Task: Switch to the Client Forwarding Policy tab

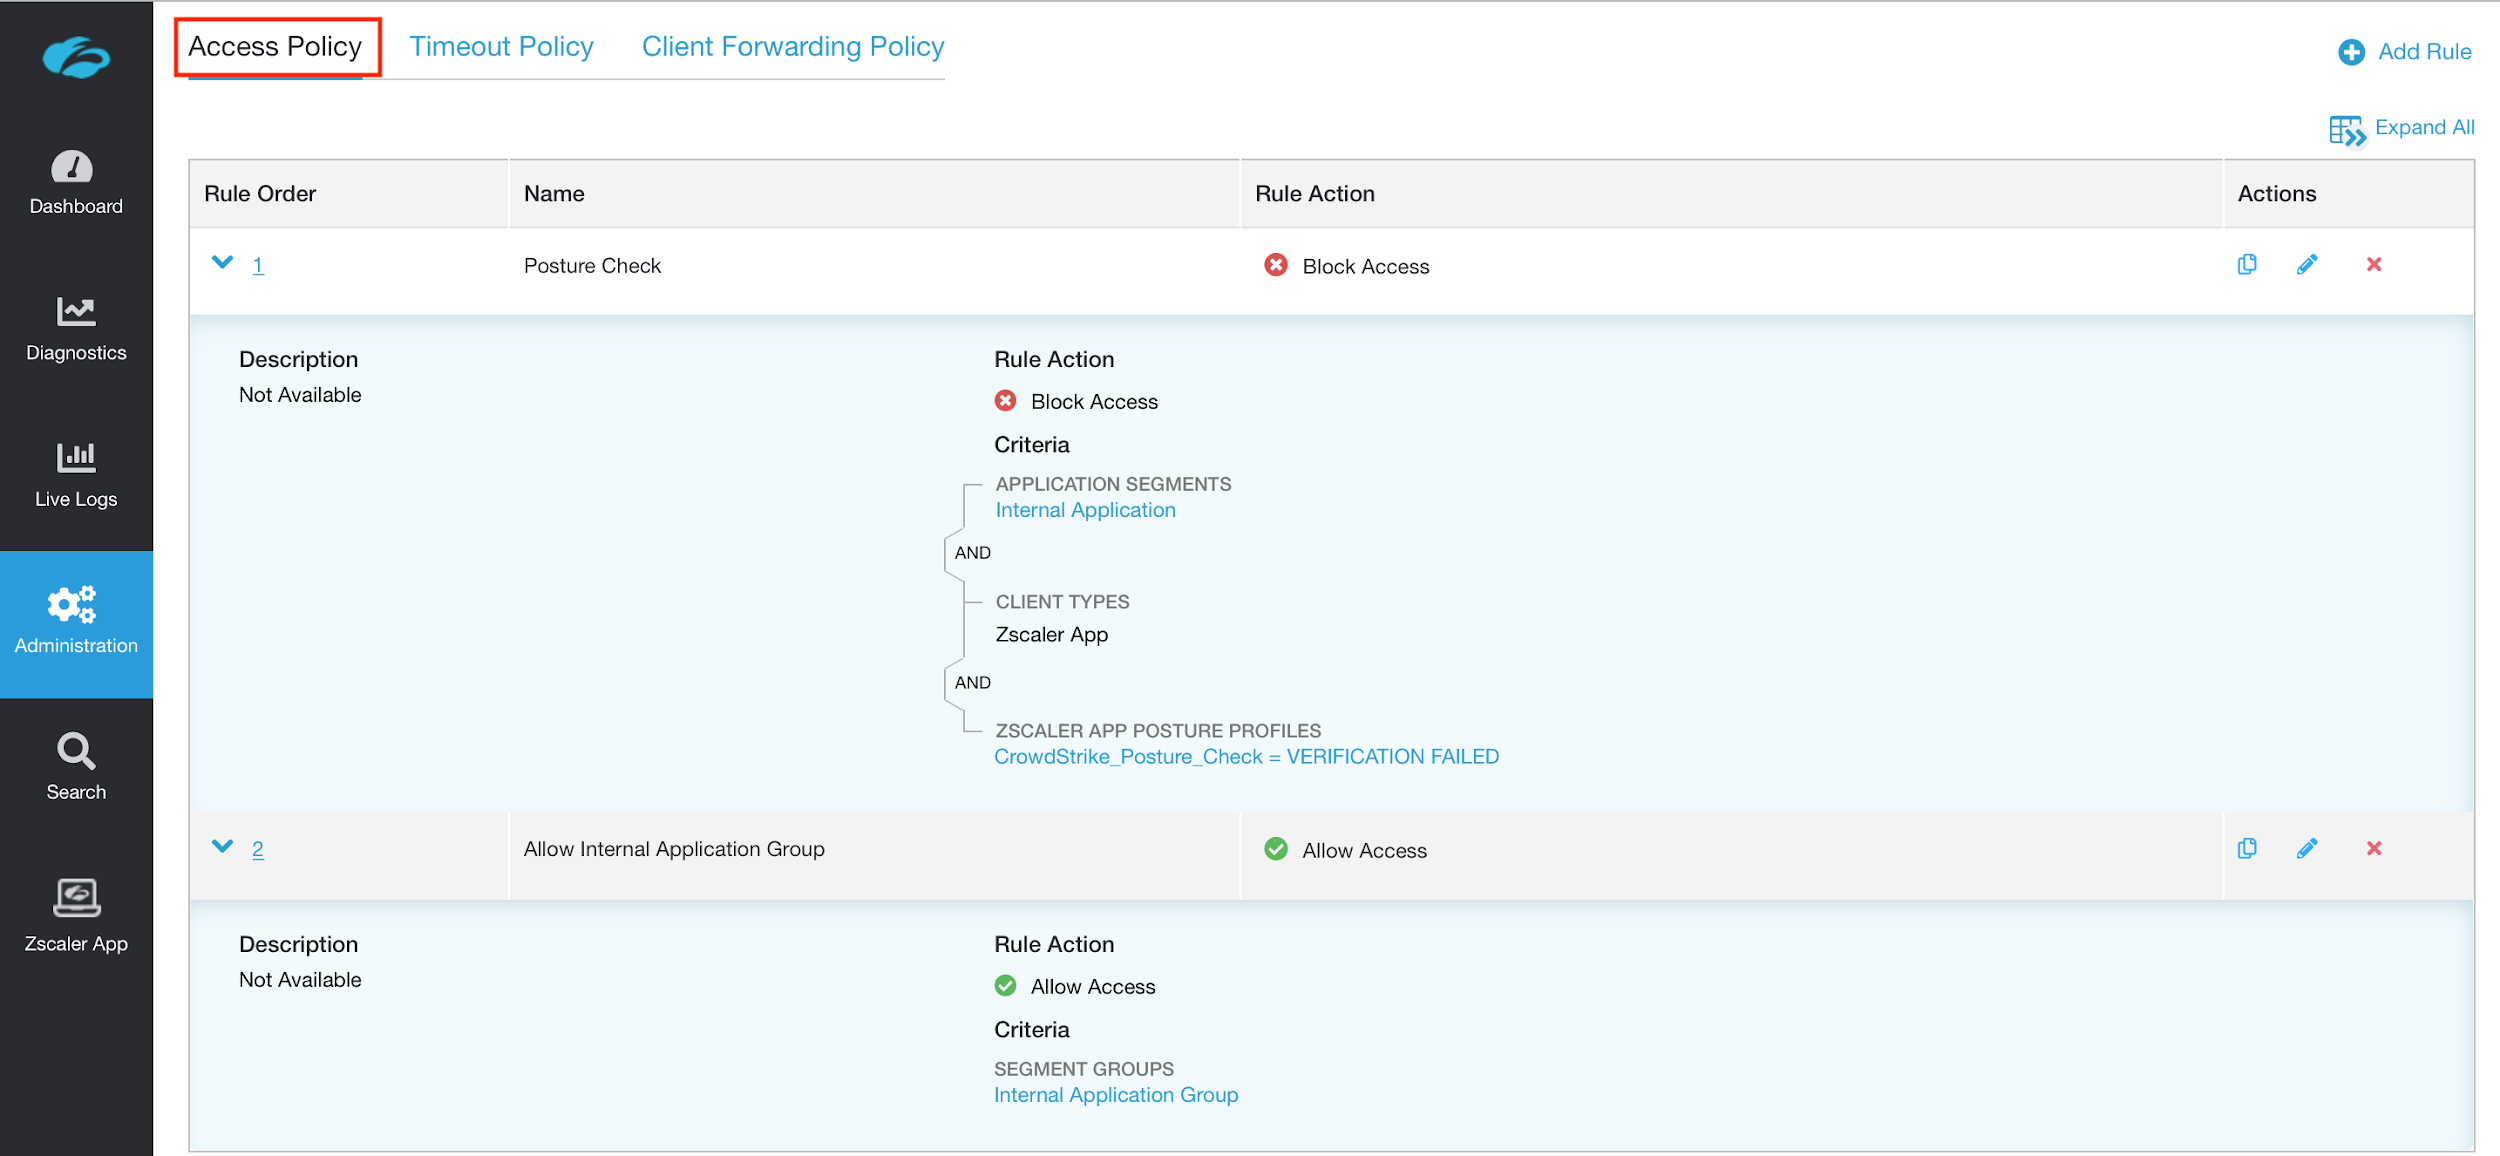Action: pyautogui.click(x=792, y=46)
